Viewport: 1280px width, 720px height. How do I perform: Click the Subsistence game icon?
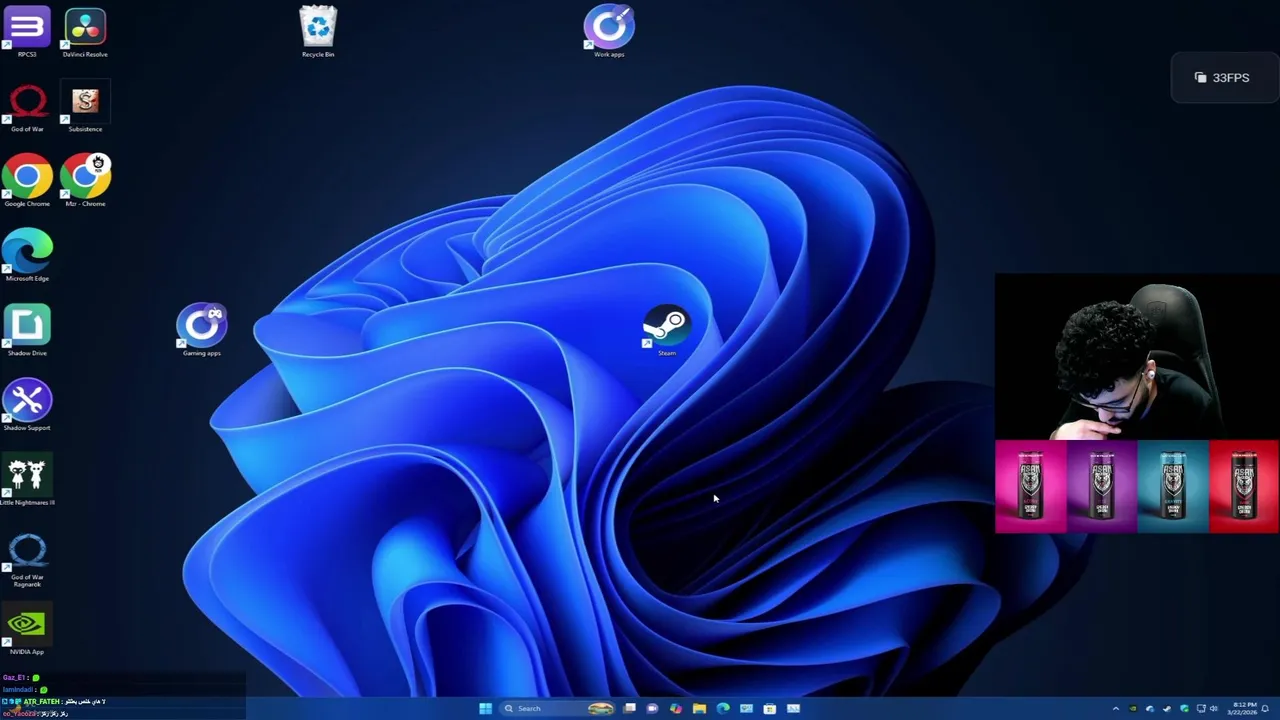(85, 107)
